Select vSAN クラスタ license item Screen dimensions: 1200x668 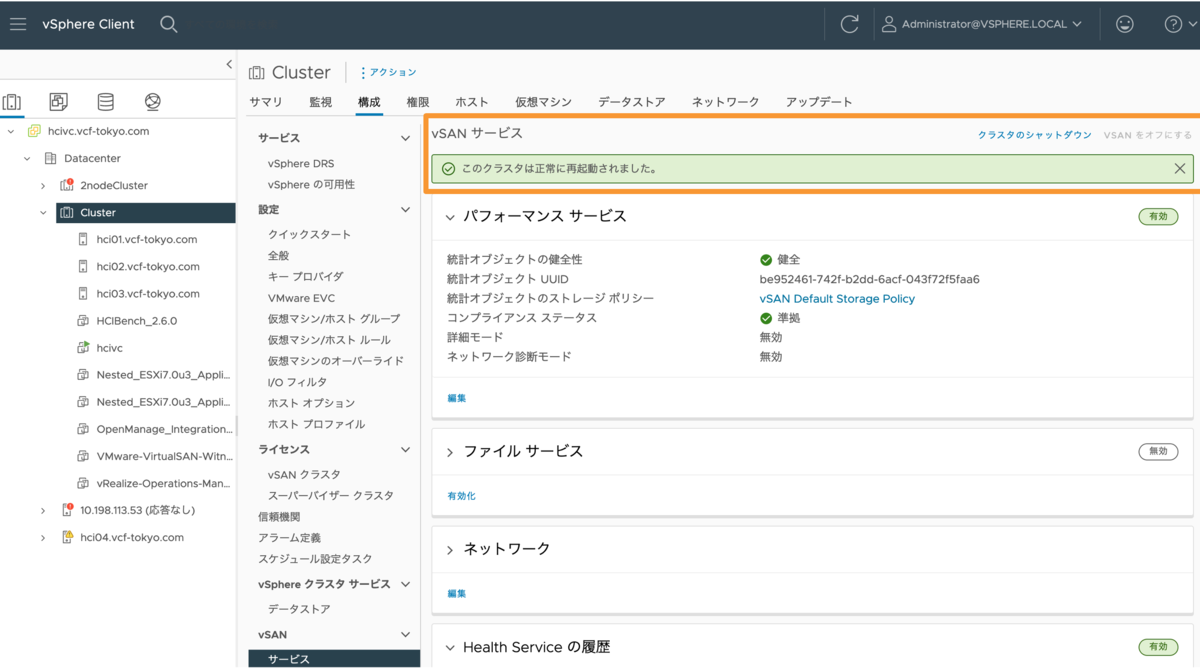point(304,475)
